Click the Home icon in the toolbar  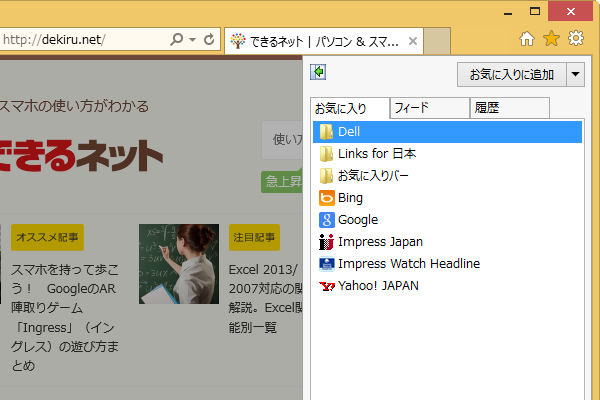(x=527, y=39)
